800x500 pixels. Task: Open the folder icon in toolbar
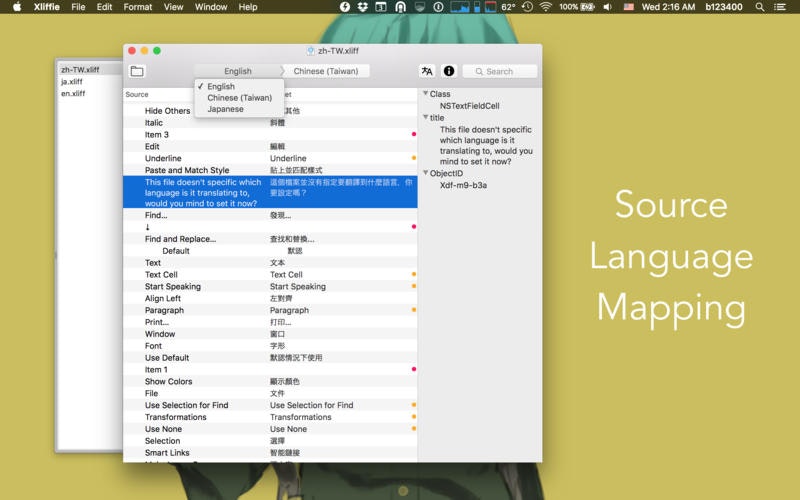pos(137,71)
